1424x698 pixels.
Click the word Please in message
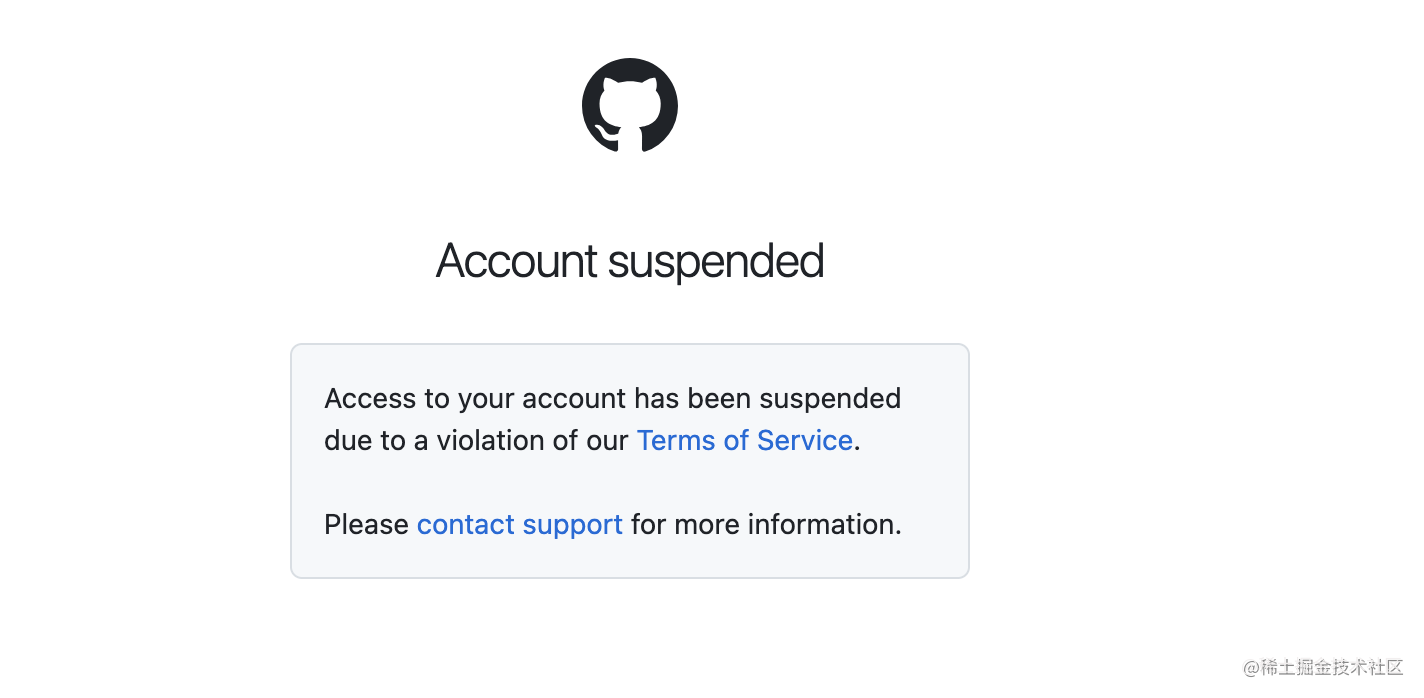pos(366,525)
